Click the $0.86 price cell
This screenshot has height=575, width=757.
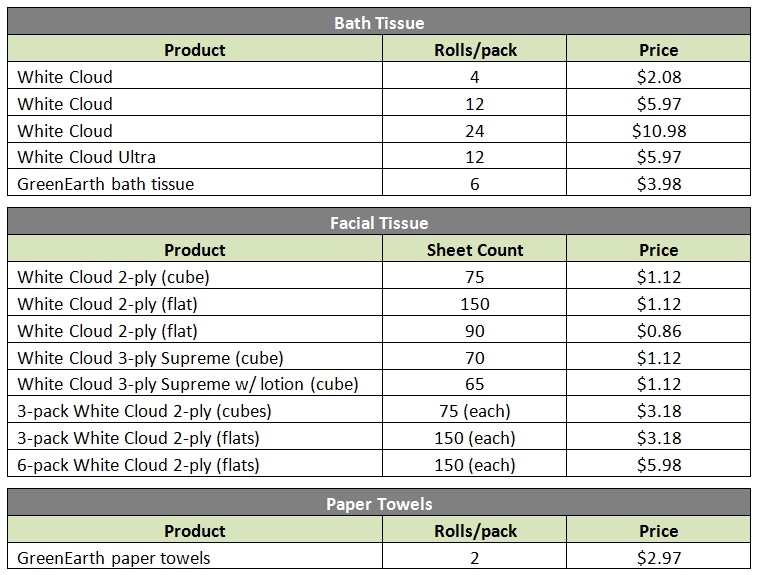(x=658, y=331)
